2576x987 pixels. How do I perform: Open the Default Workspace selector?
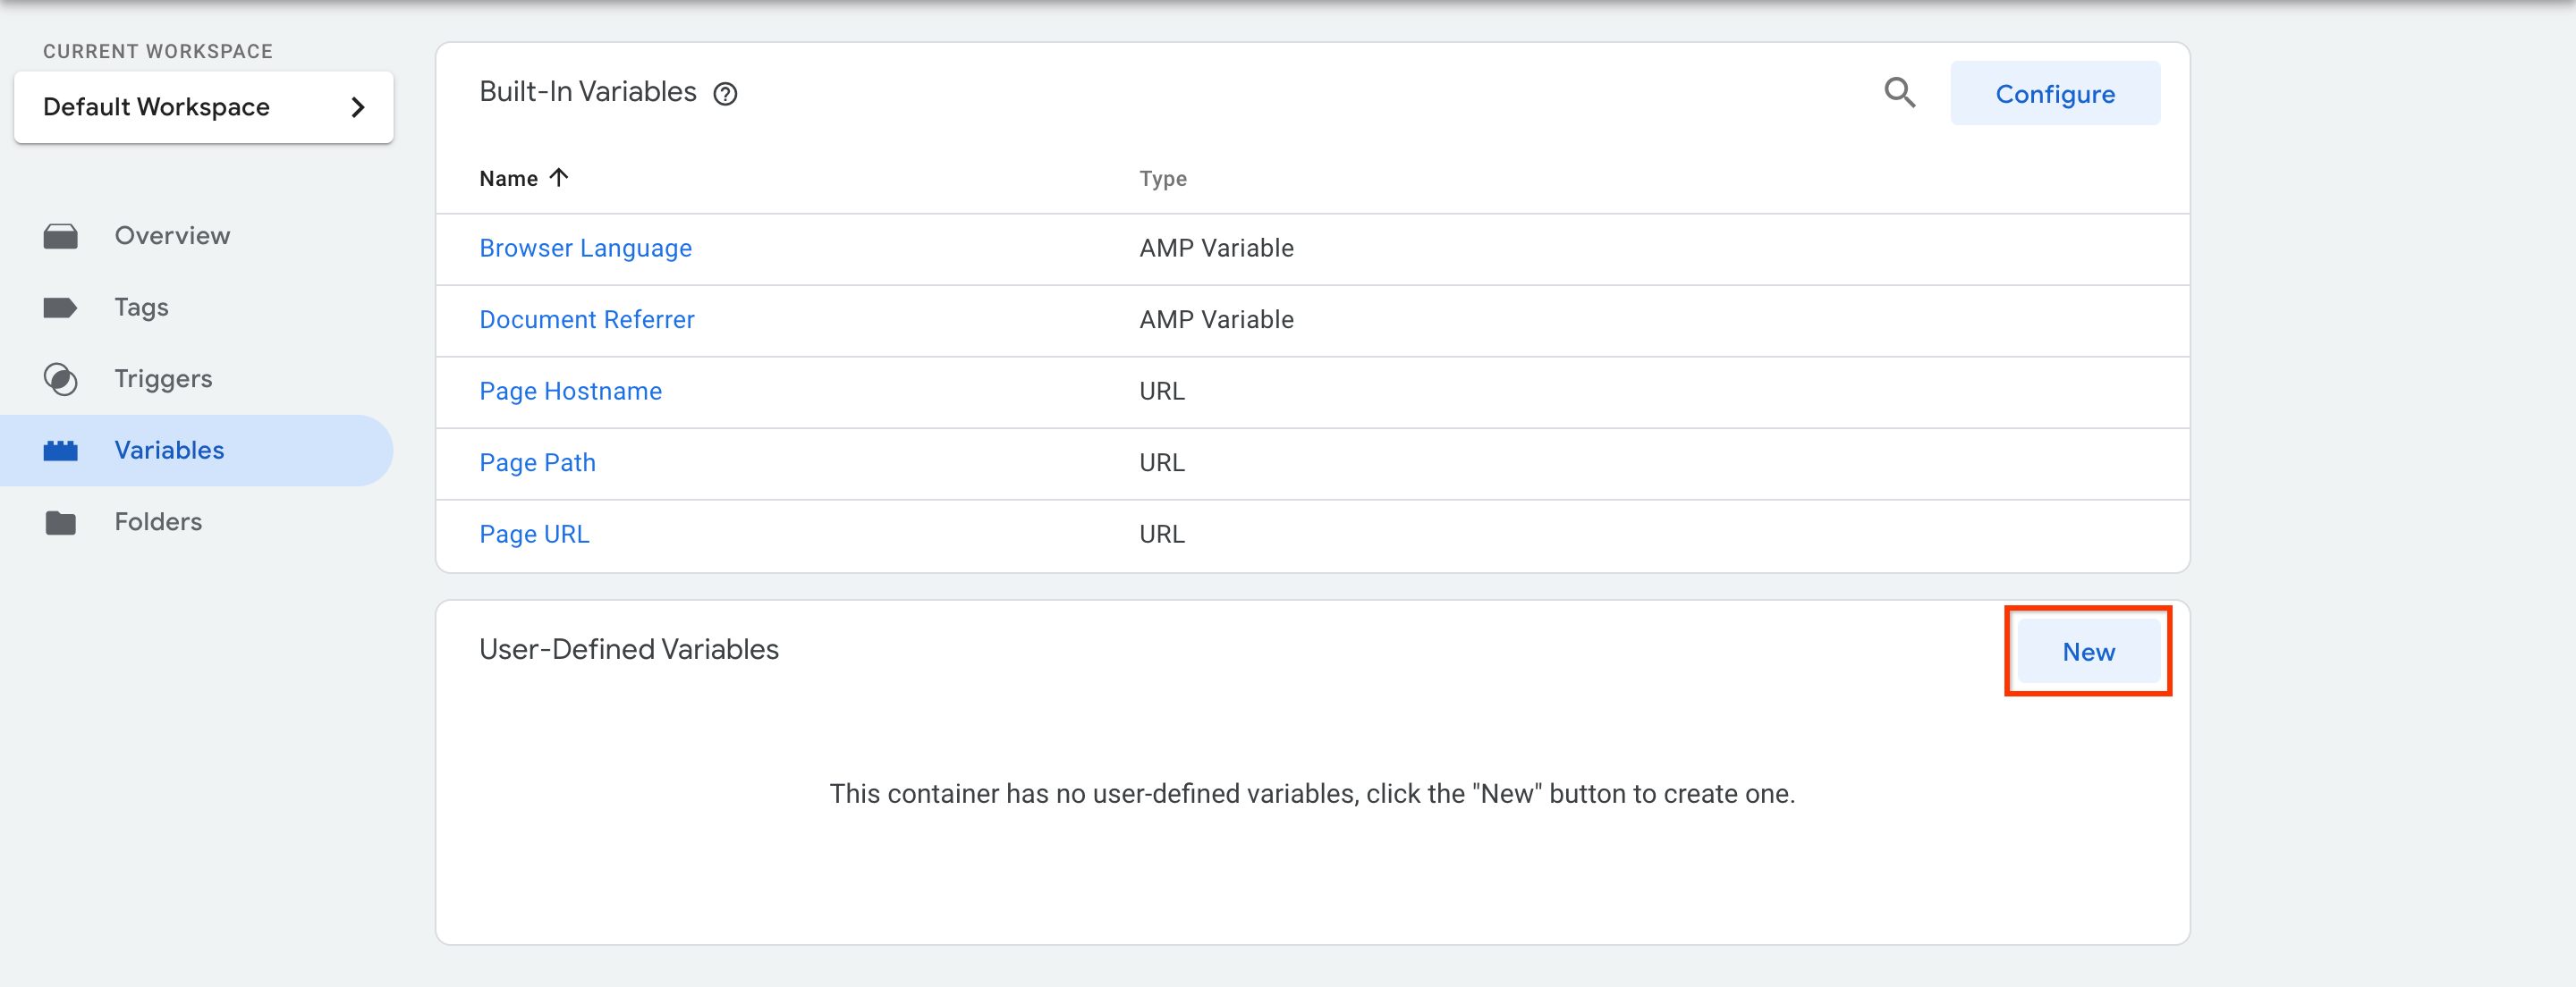point(204,107)
